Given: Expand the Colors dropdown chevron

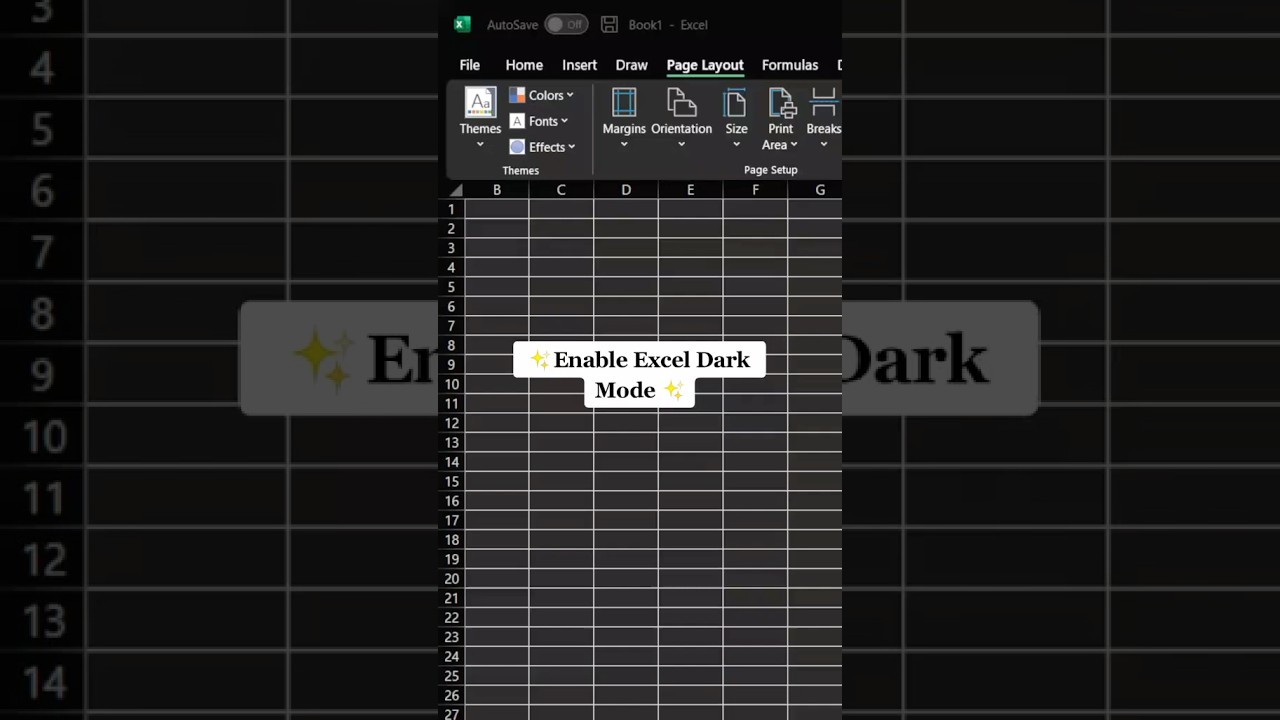Looking at the screenshot, I should (570, 95).
